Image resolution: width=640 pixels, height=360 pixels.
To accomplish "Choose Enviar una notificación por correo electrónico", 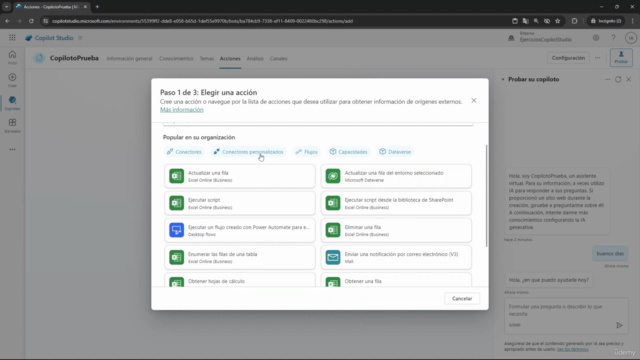I will [396, 257].
